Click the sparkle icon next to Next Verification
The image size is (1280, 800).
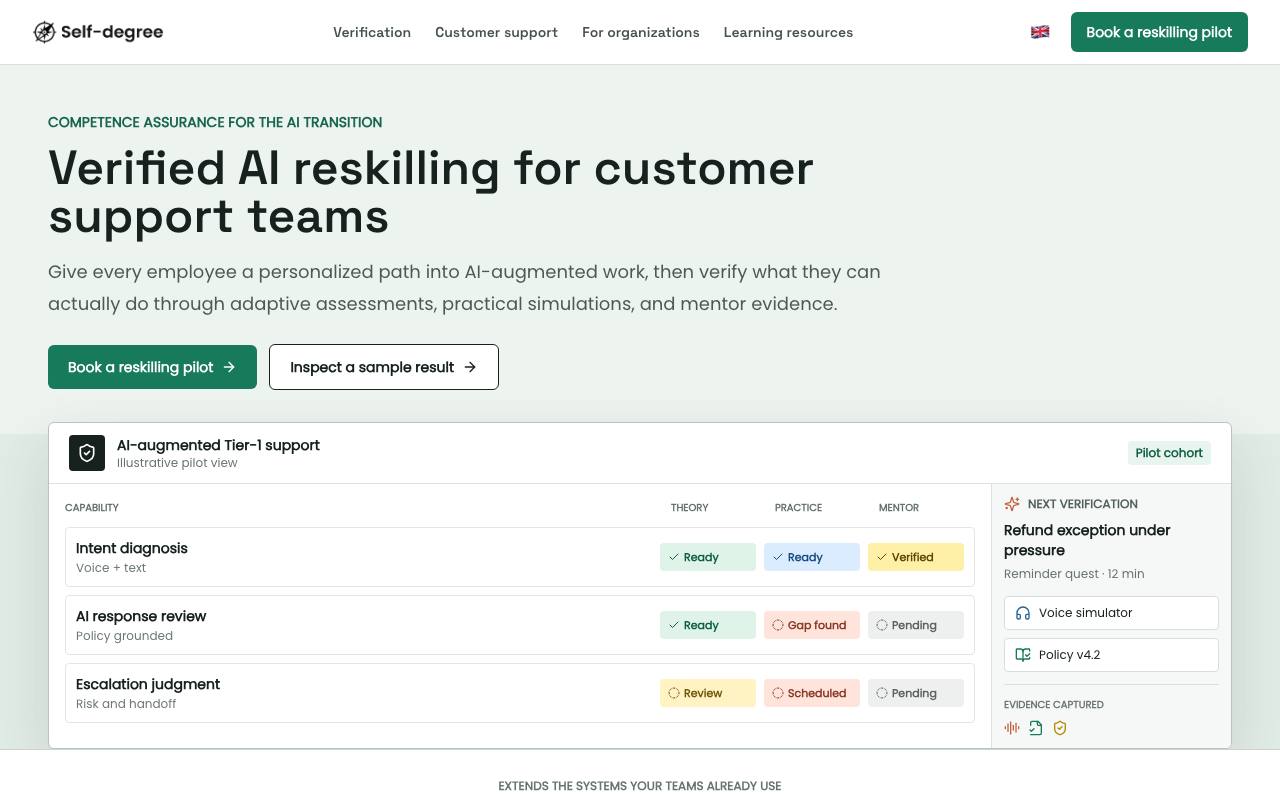[1012, 504]
